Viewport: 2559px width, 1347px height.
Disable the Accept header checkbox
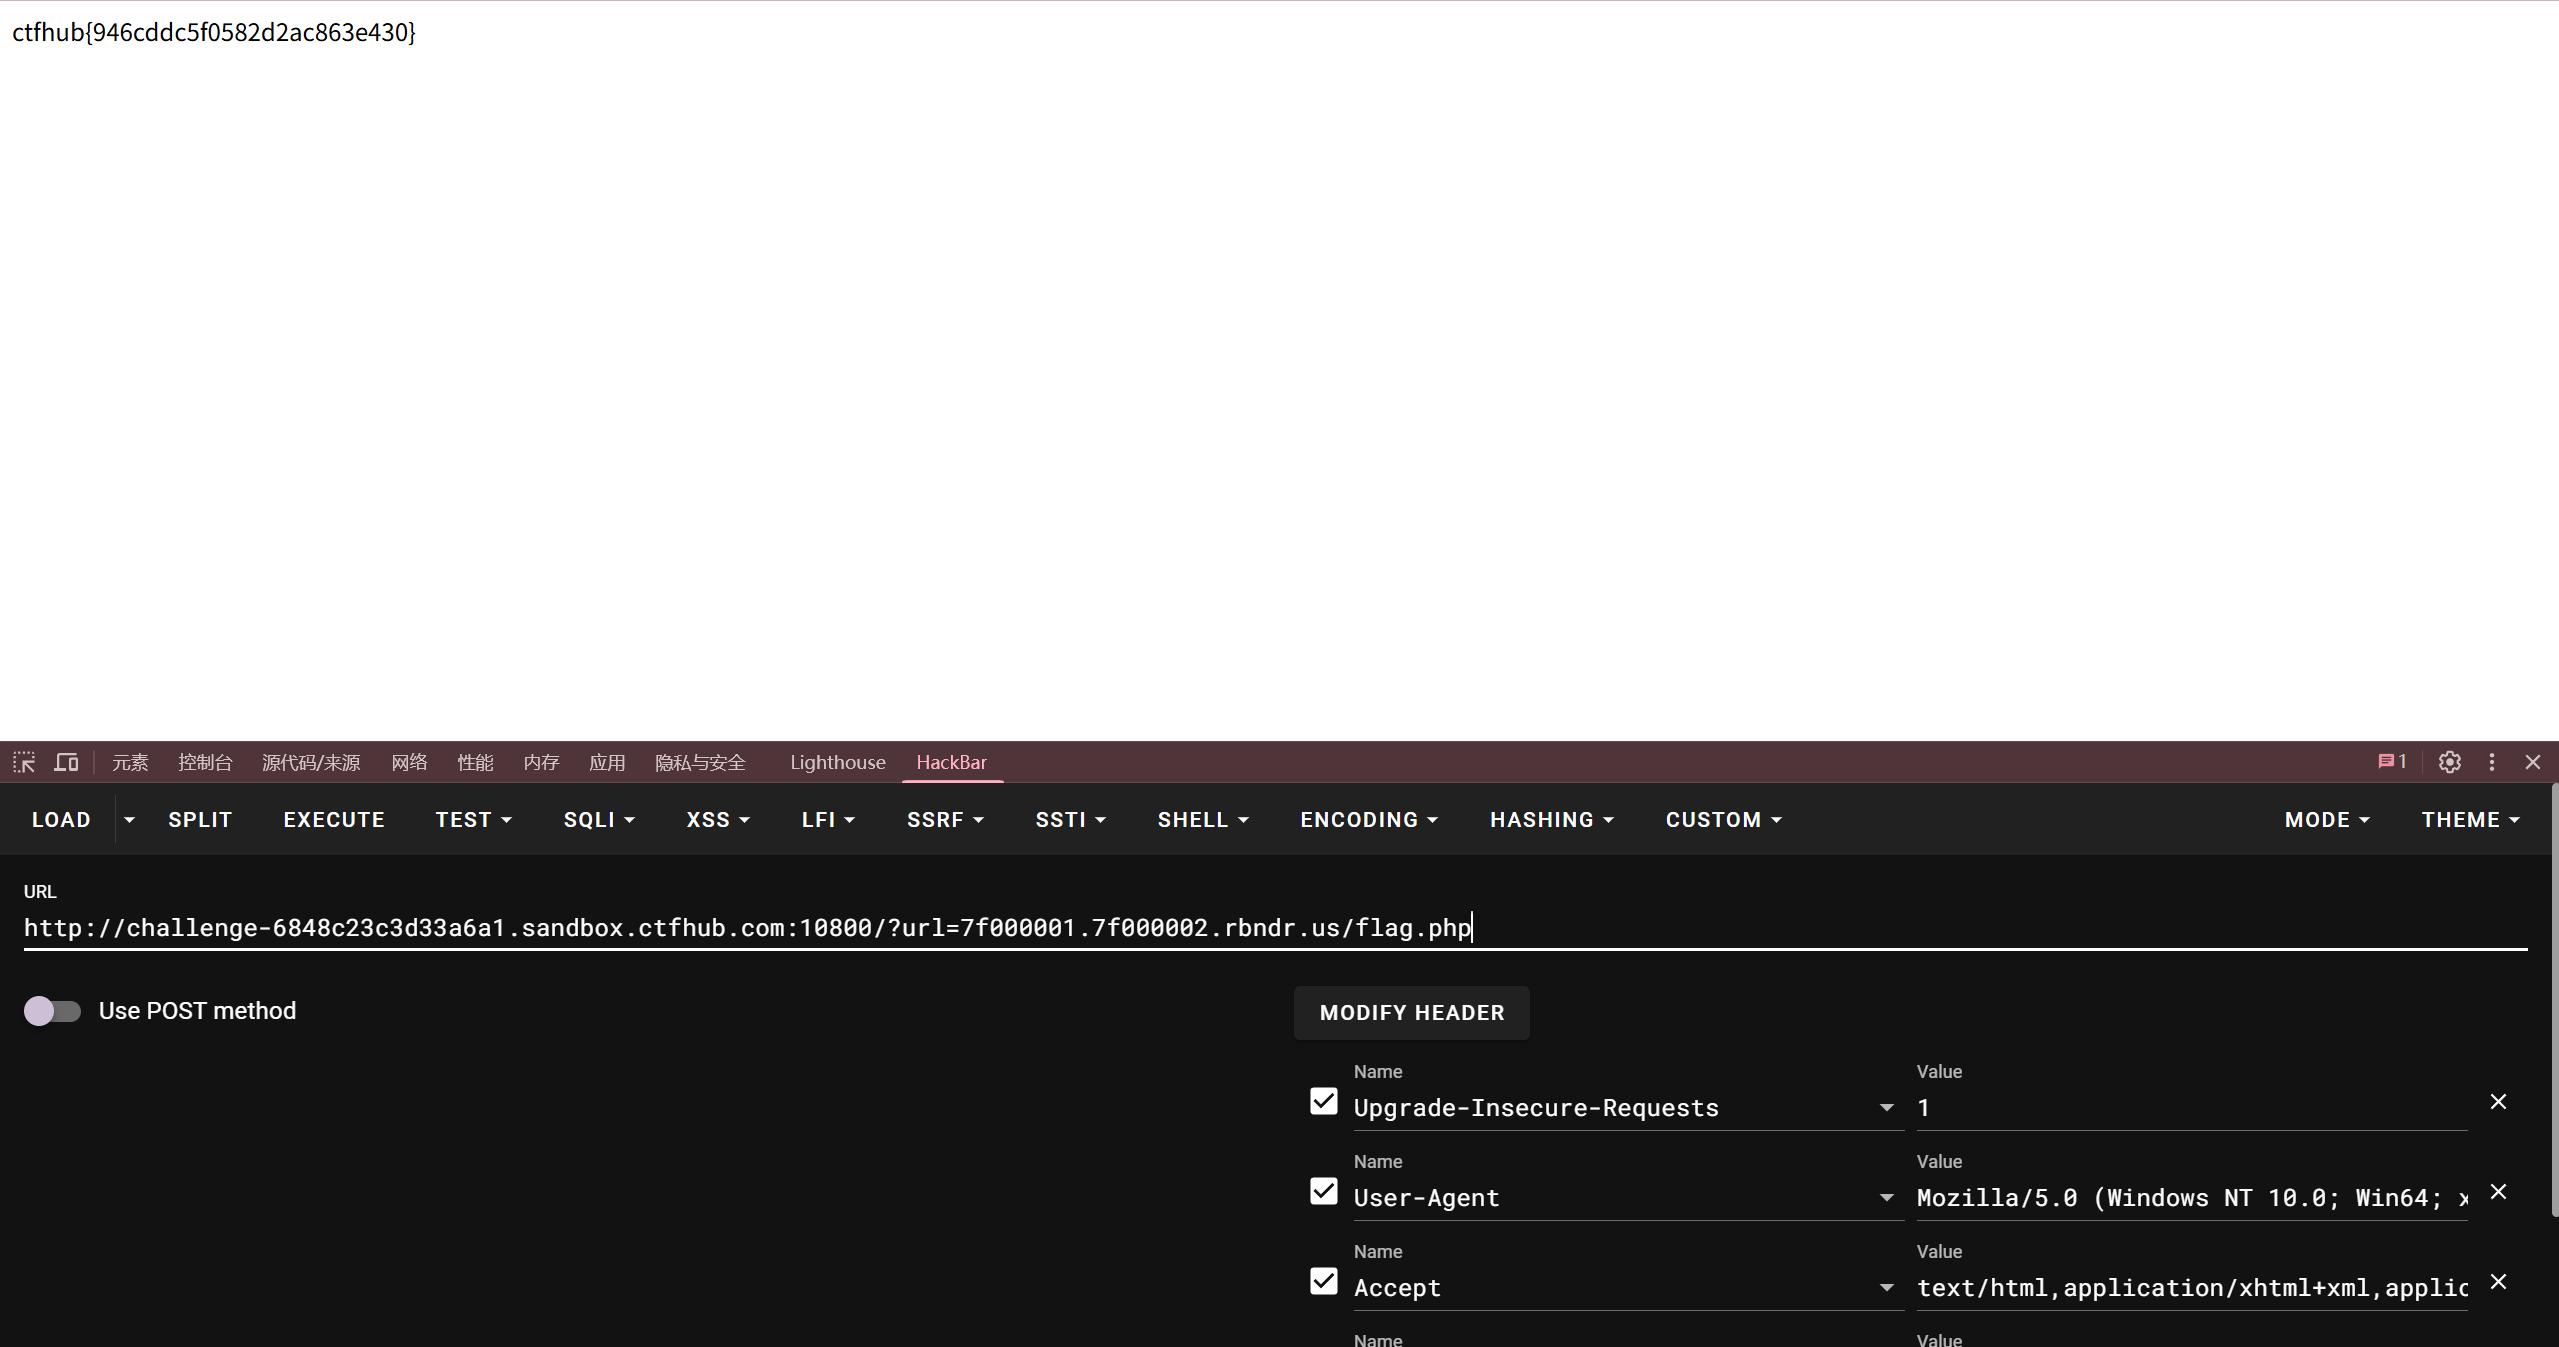tap(1323, 1282)
